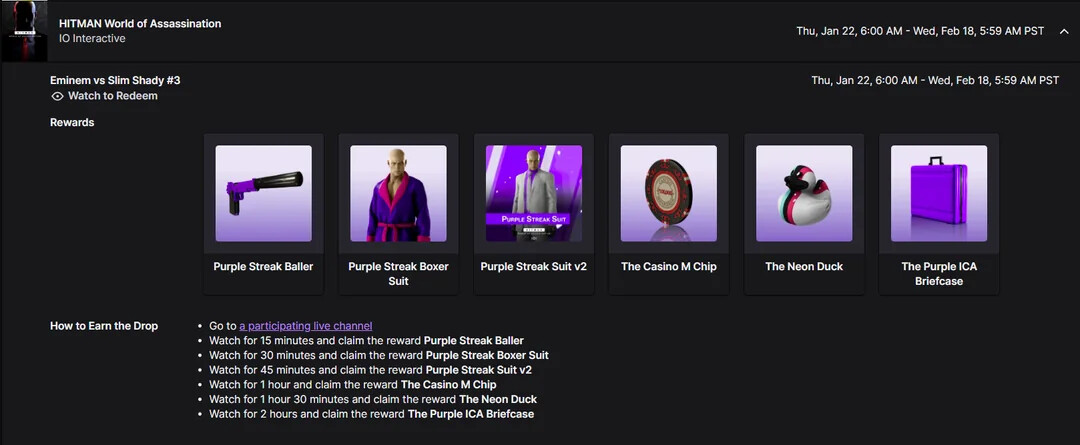Click the Purple Streak Boxer Suit card caption
This screenshot has height=445, width=1080.
[x=398, y=274]
